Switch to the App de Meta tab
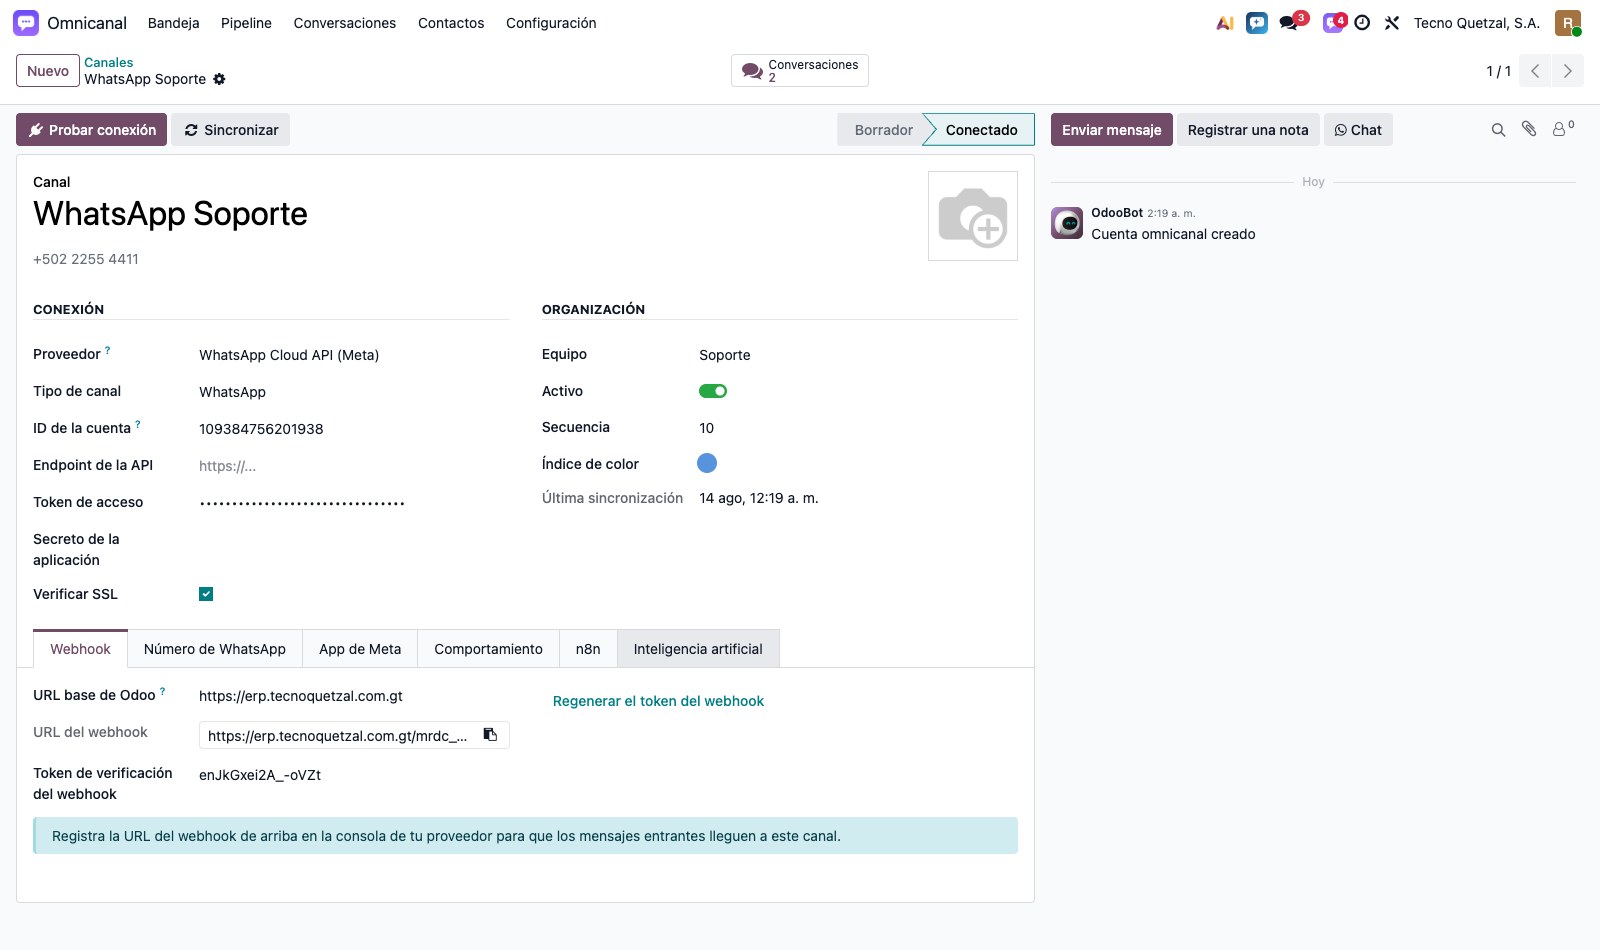 [360, 649]
